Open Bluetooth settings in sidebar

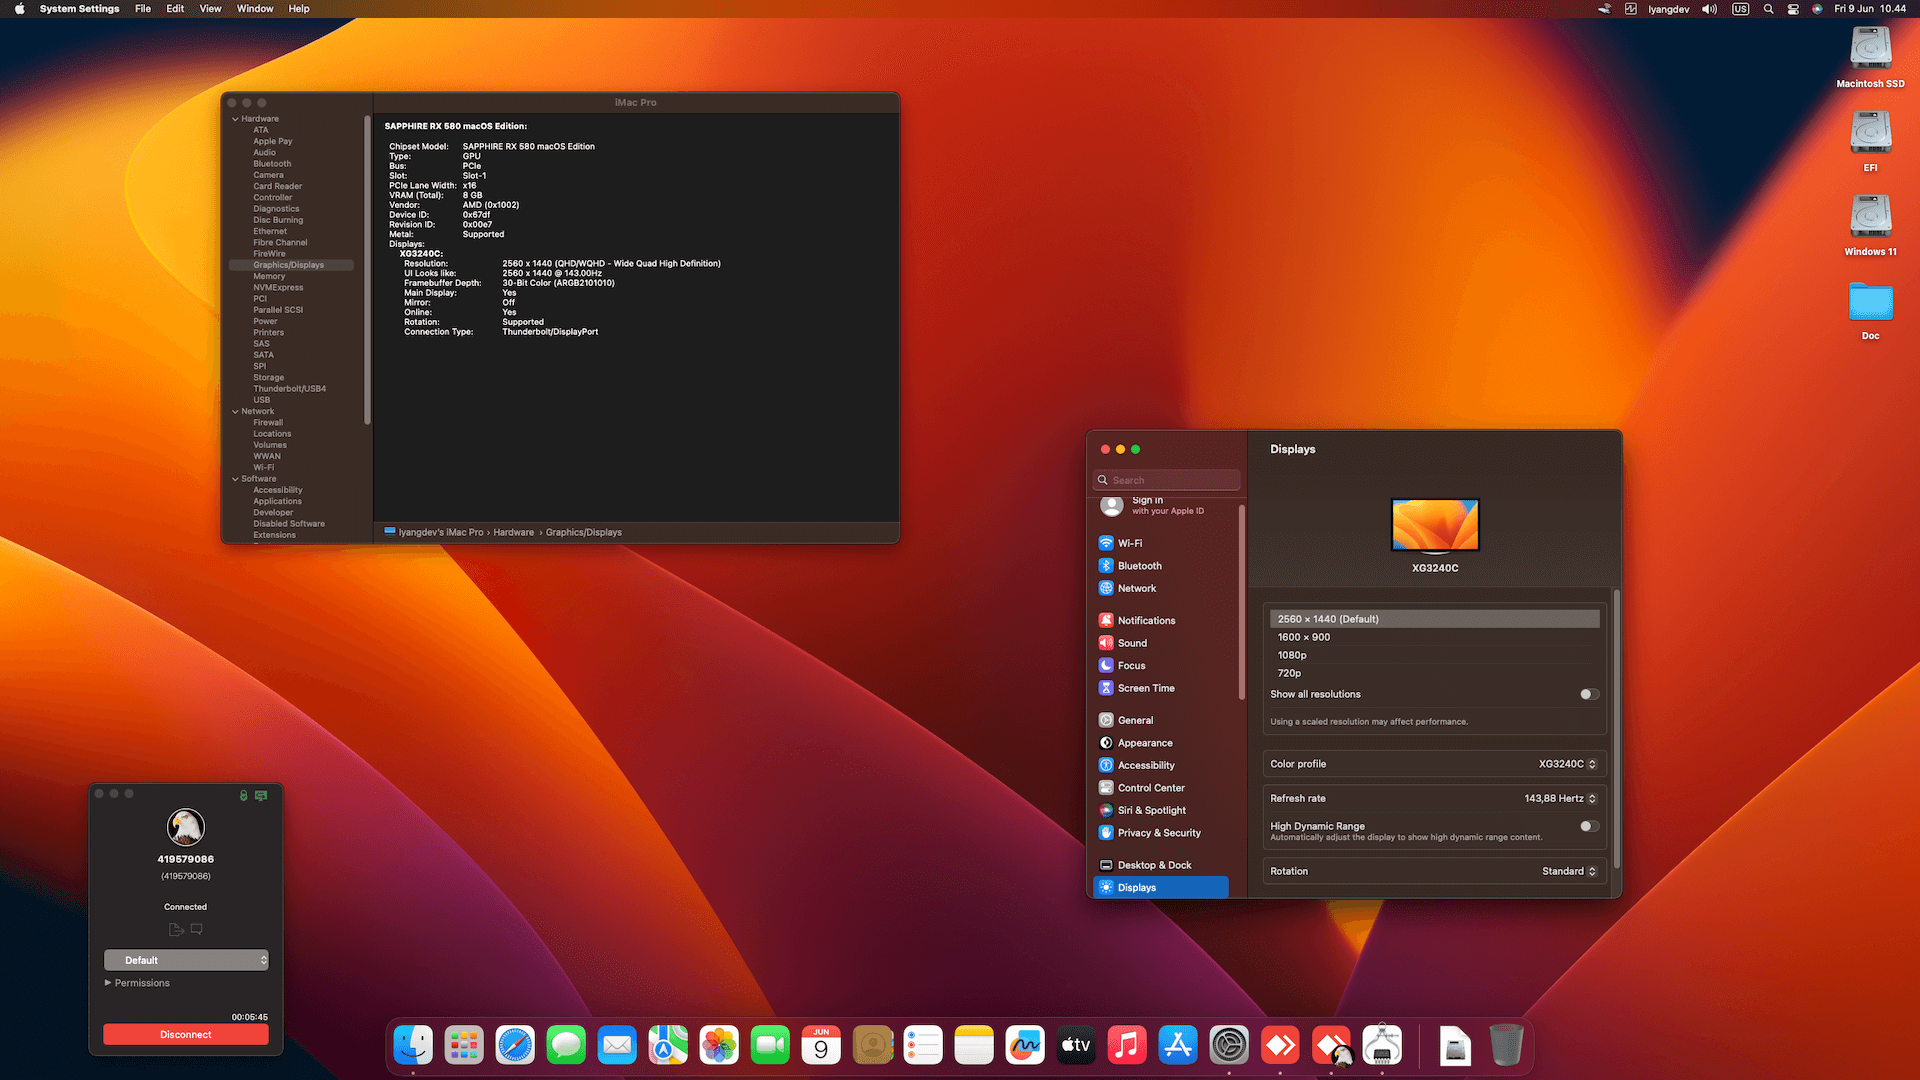(1139, 566)
